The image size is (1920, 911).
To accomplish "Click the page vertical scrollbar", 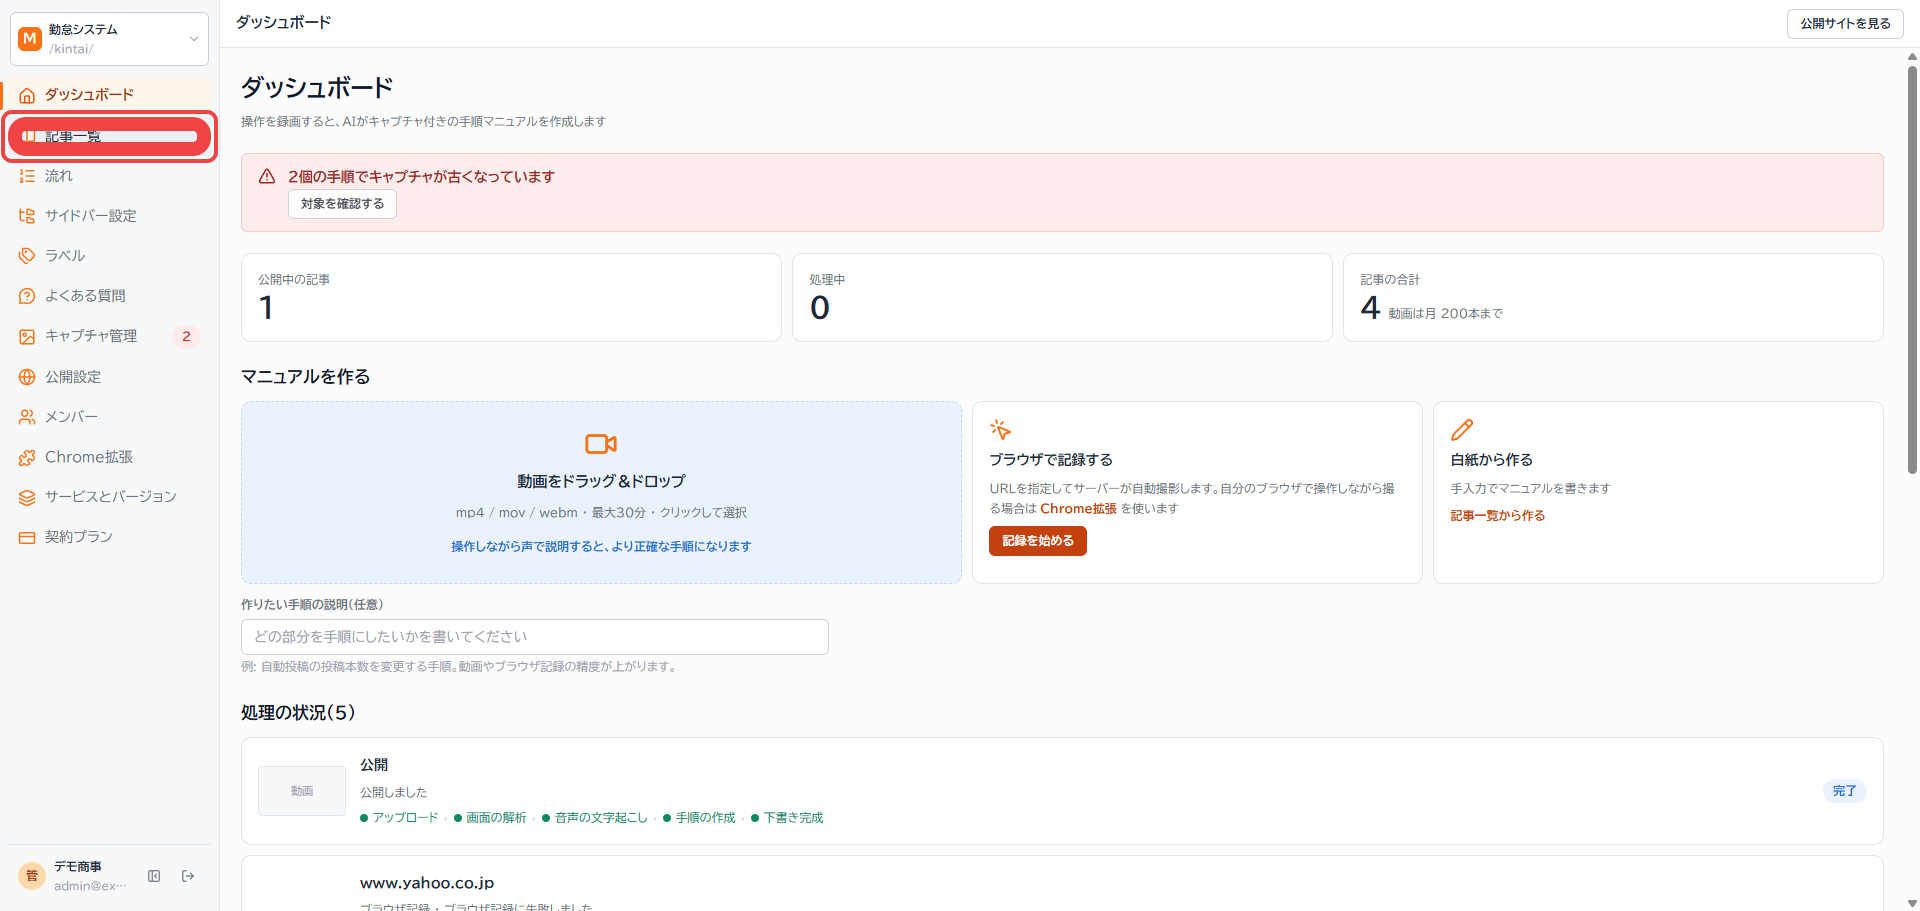I will coord(1912,270).
